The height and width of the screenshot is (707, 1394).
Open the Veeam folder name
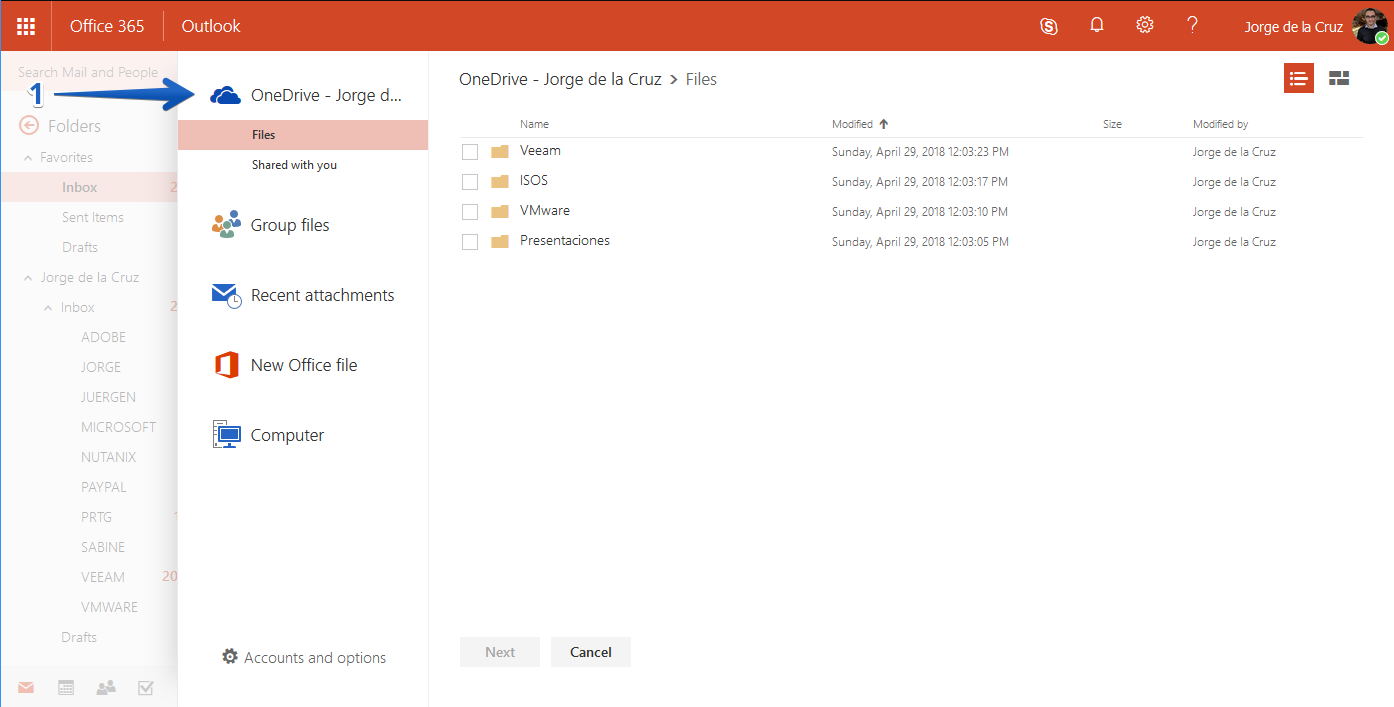pyautogui.click(x=540, y=151)
